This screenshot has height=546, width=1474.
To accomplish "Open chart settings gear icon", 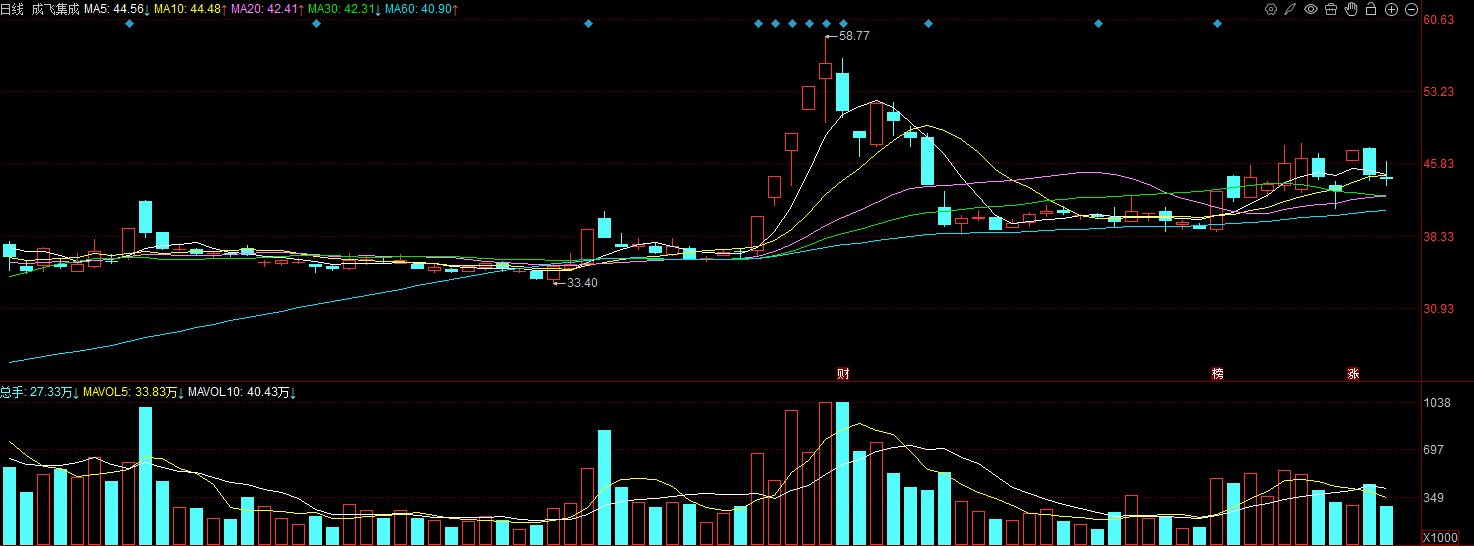I will click(1271, 9).
